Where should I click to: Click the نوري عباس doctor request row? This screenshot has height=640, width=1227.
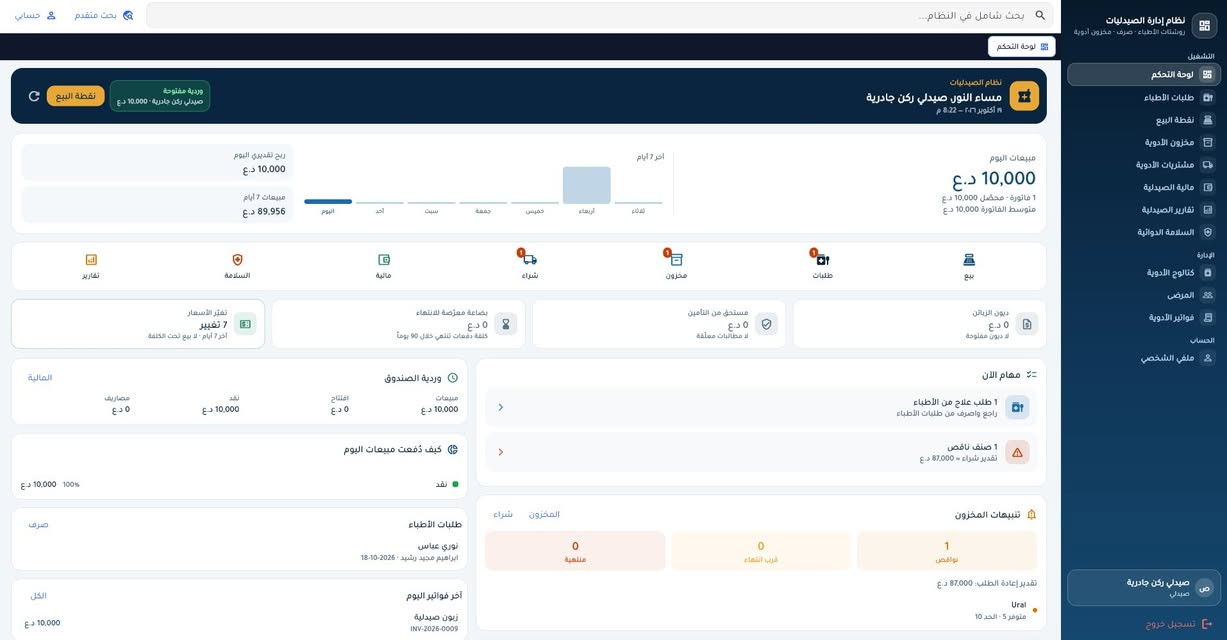pos(240,551)
